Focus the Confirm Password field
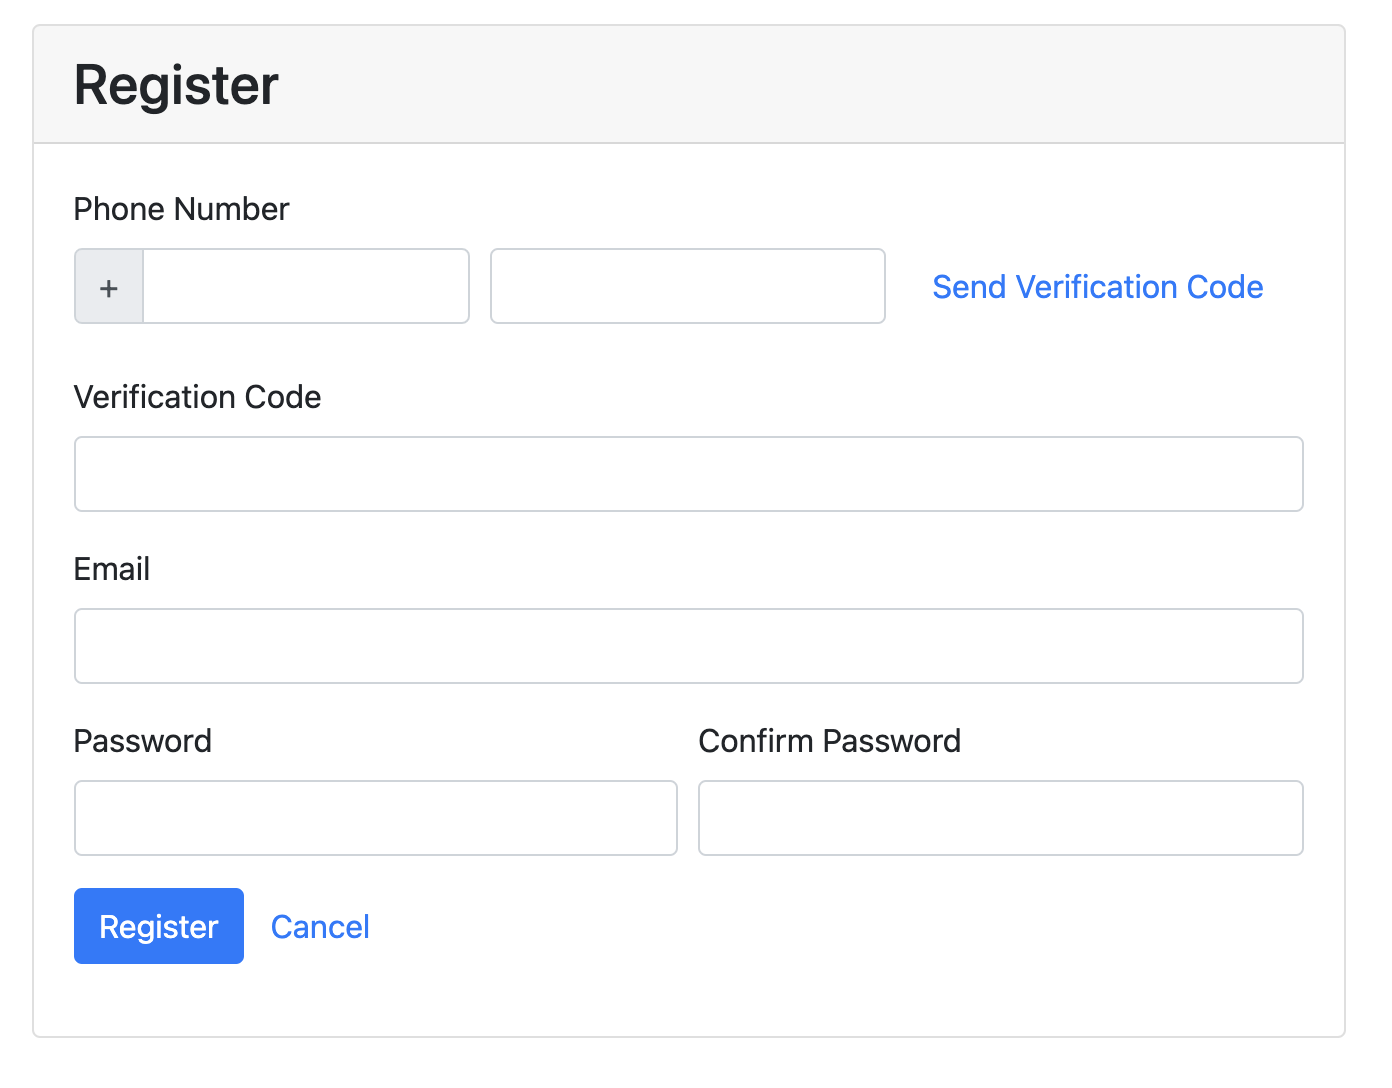Image resolution: width=1392 pixels, height=1088 pixels. tap(1000, 818)
